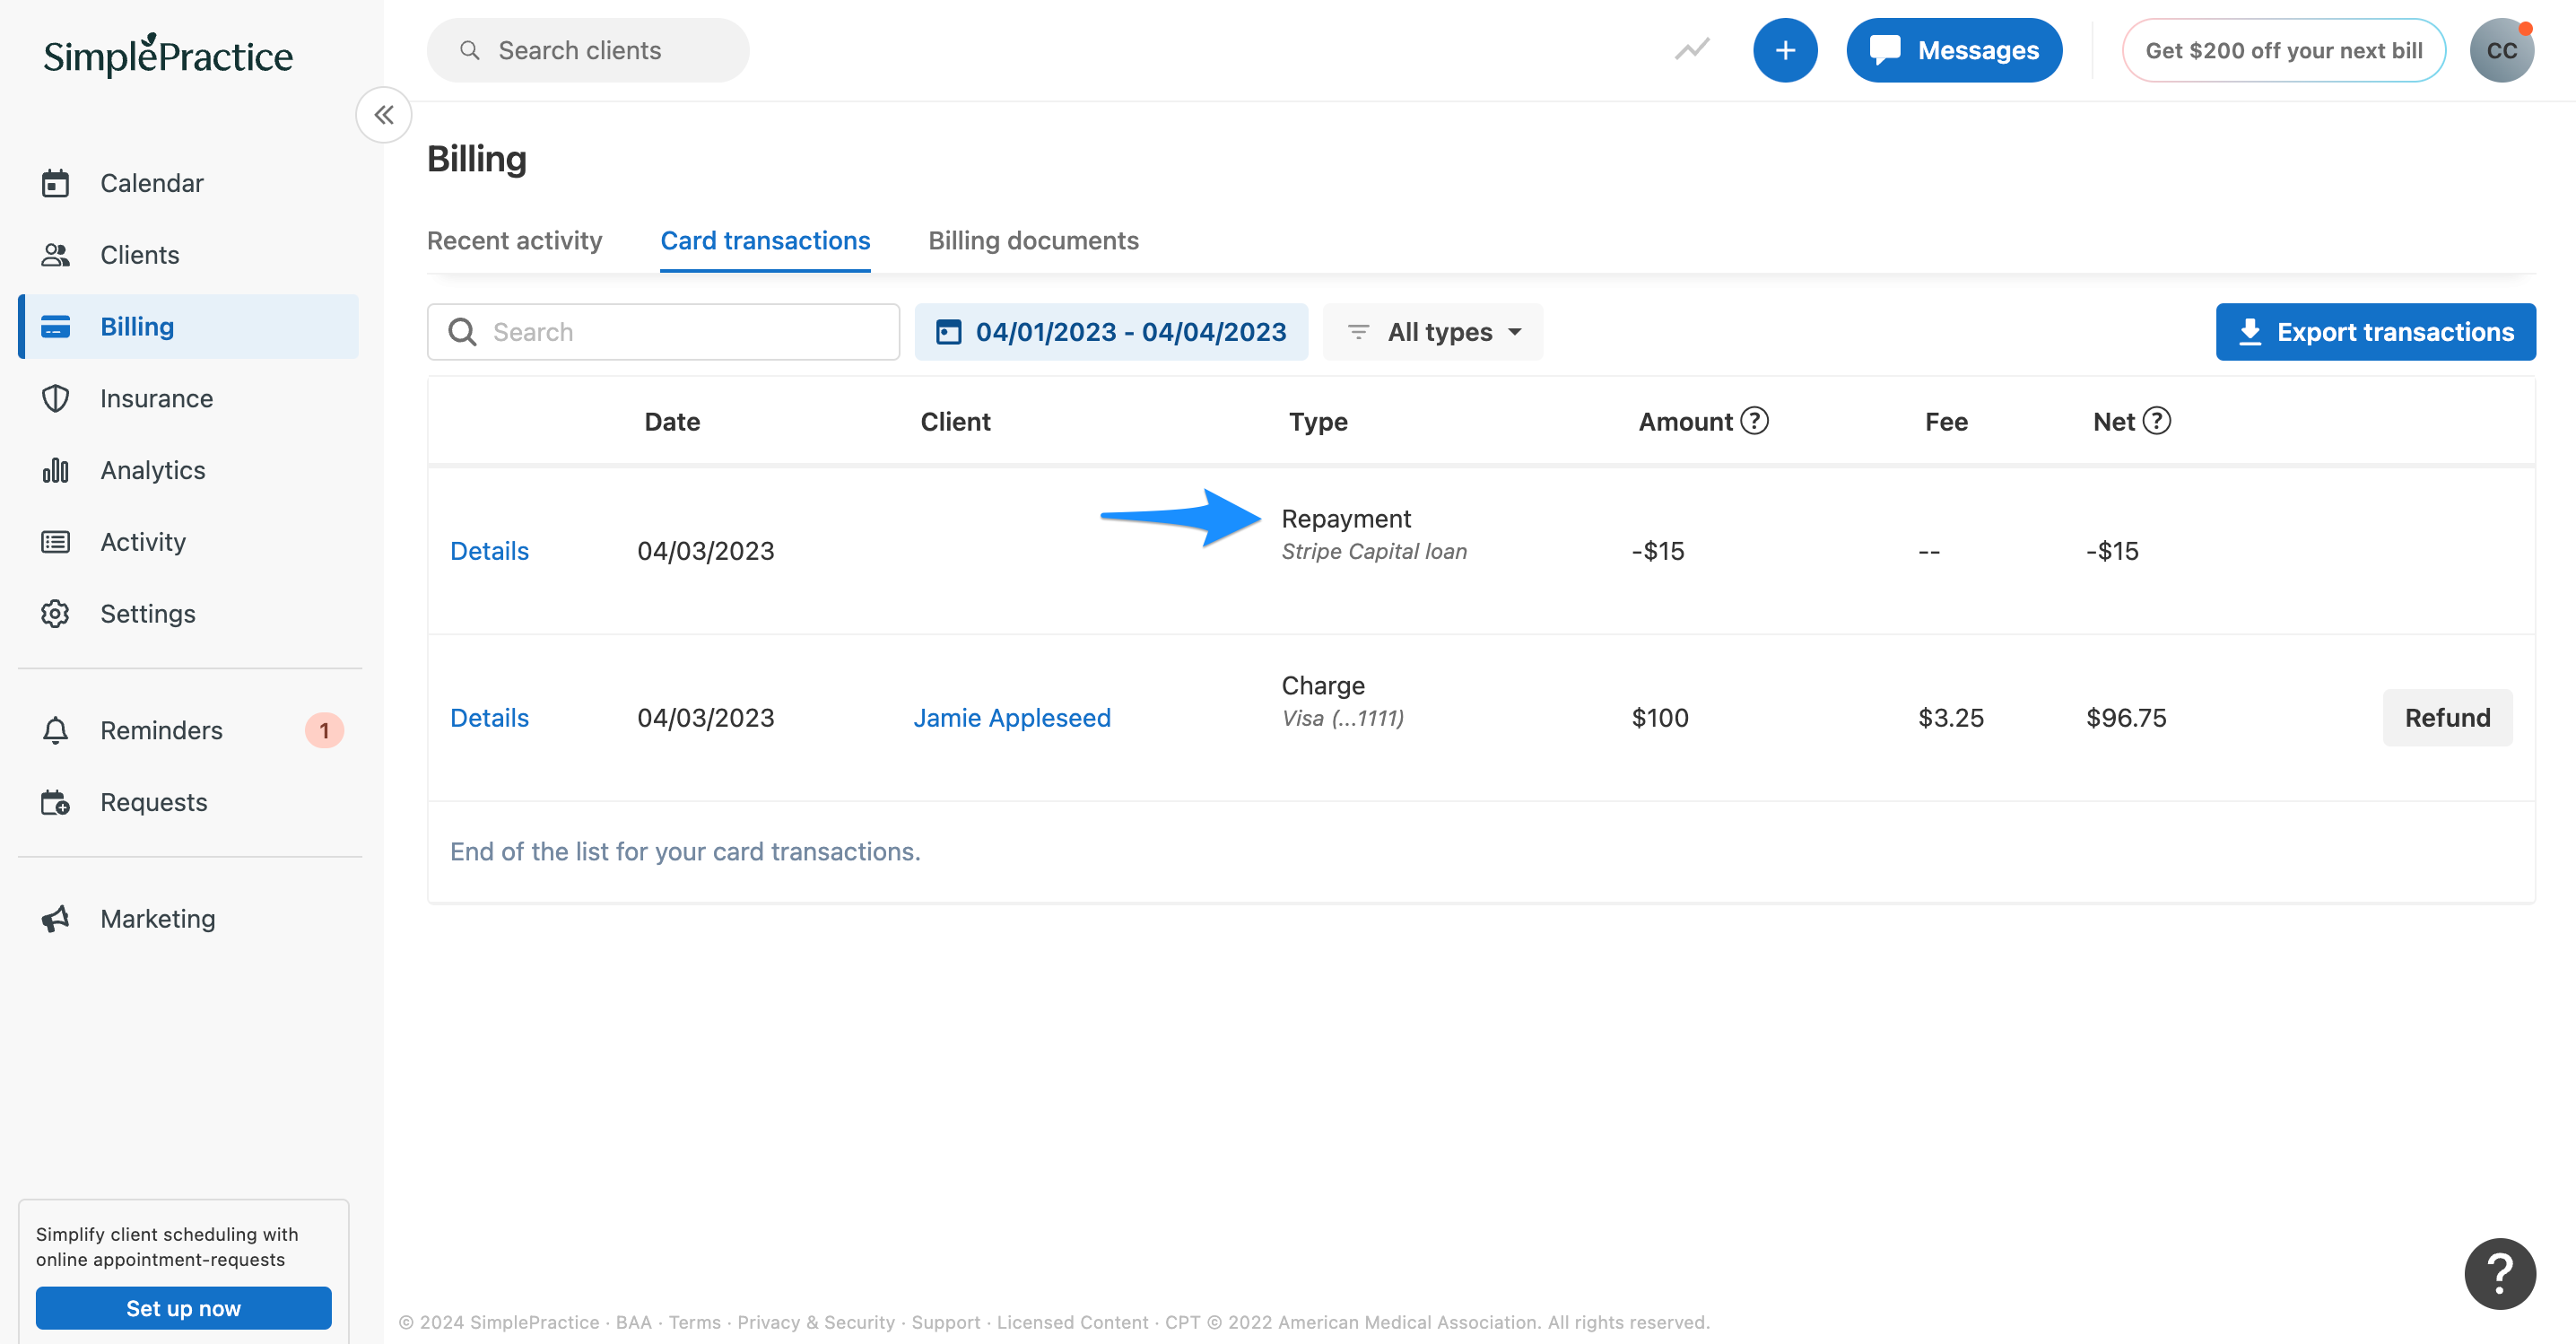Open Details for the Charge transaction
This screenshot has width=2576, height=1344.
489,718
